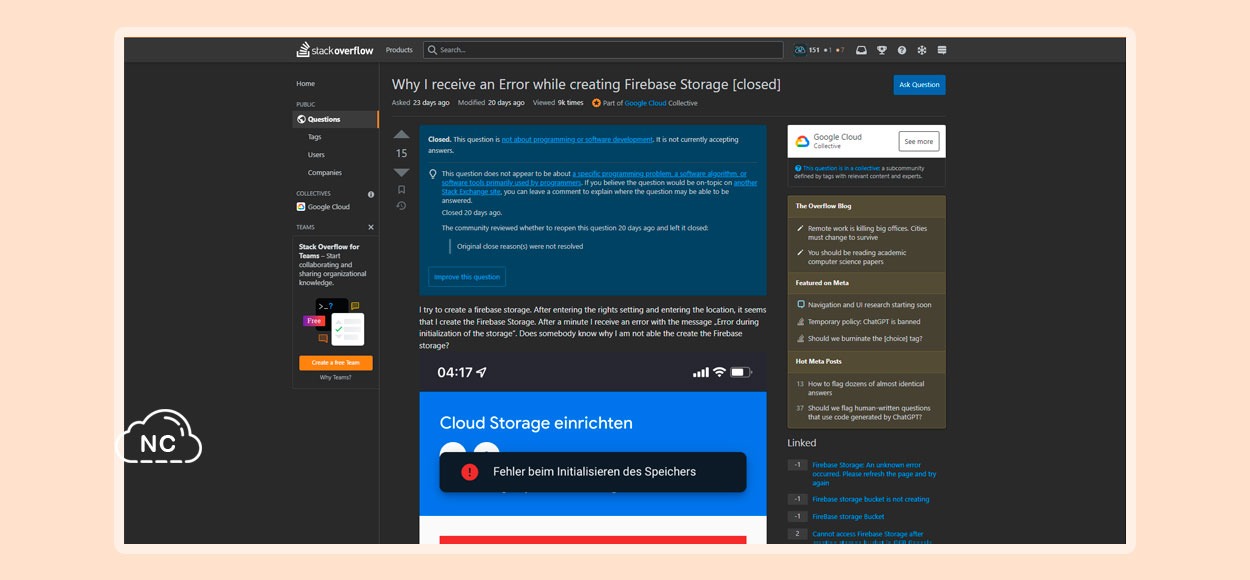Bookmark the question
This screenshot has height=580, width=1250.
click(x=401, y=189)
